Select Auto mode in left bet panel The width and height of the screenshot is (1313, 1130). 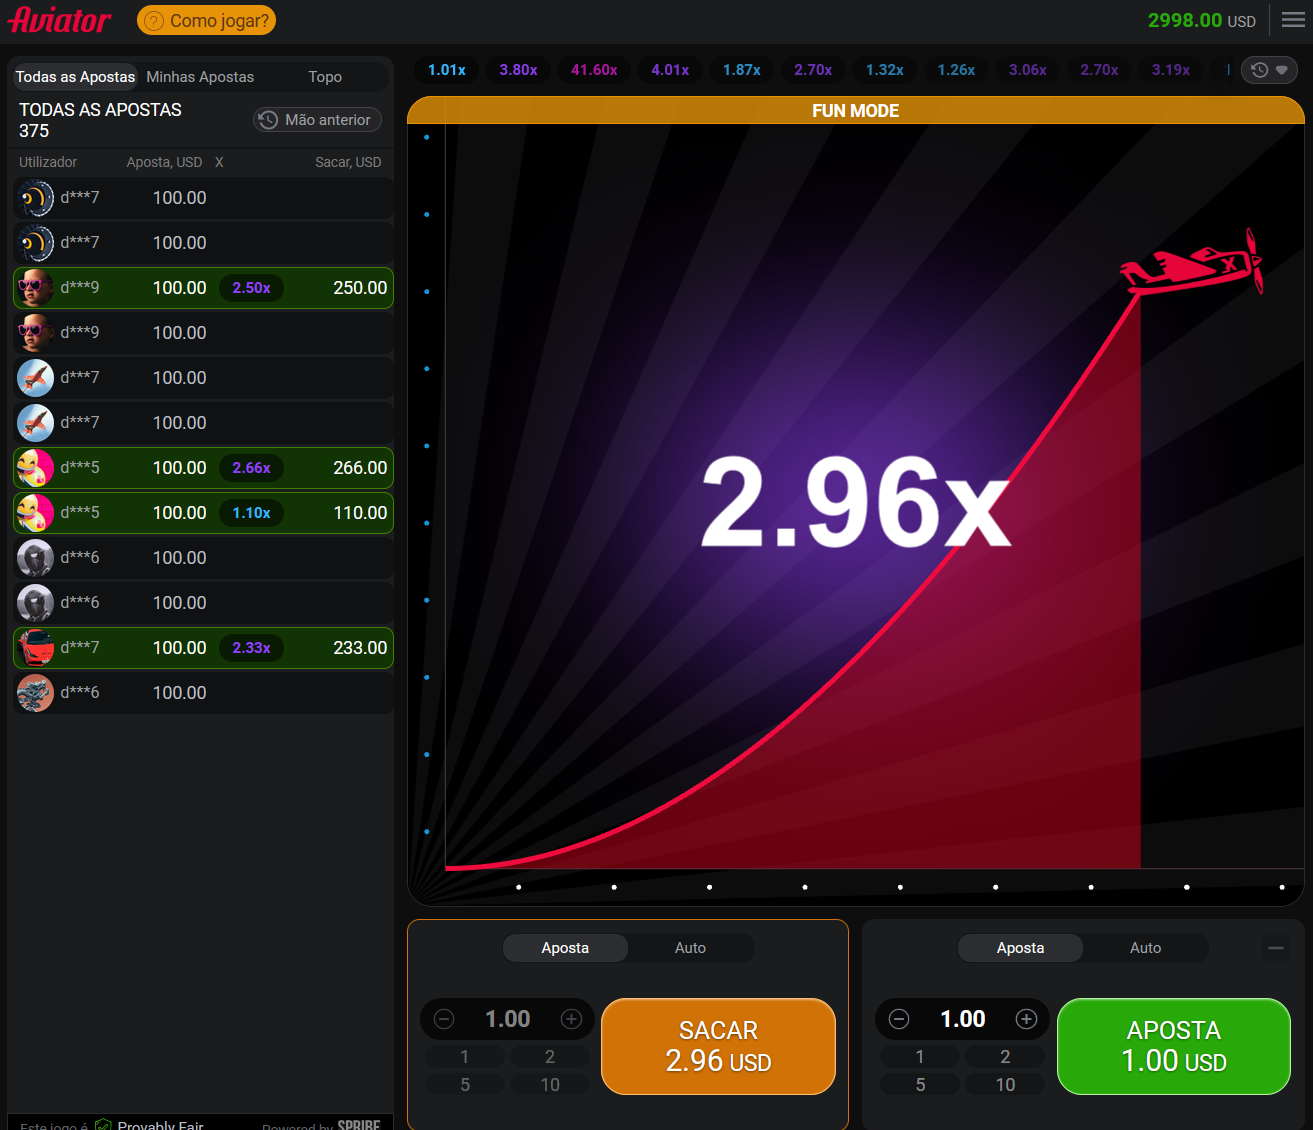[690, 948]
